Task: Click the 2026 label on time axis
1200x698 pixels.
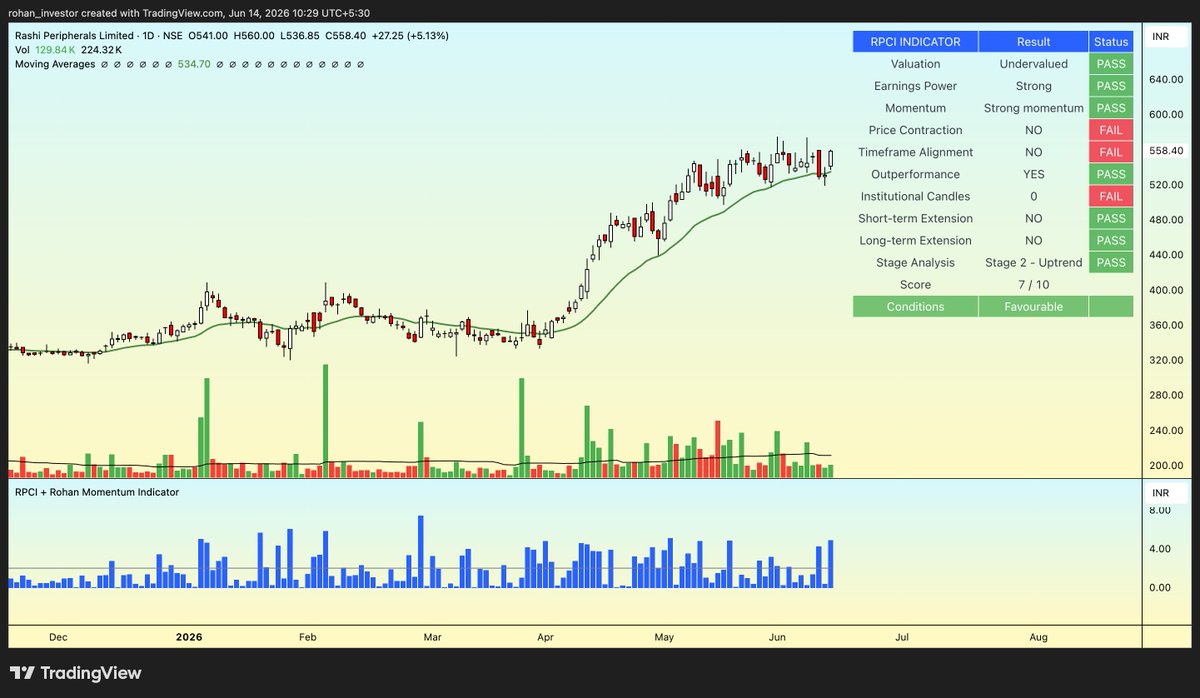Action: tap(189, 636)
